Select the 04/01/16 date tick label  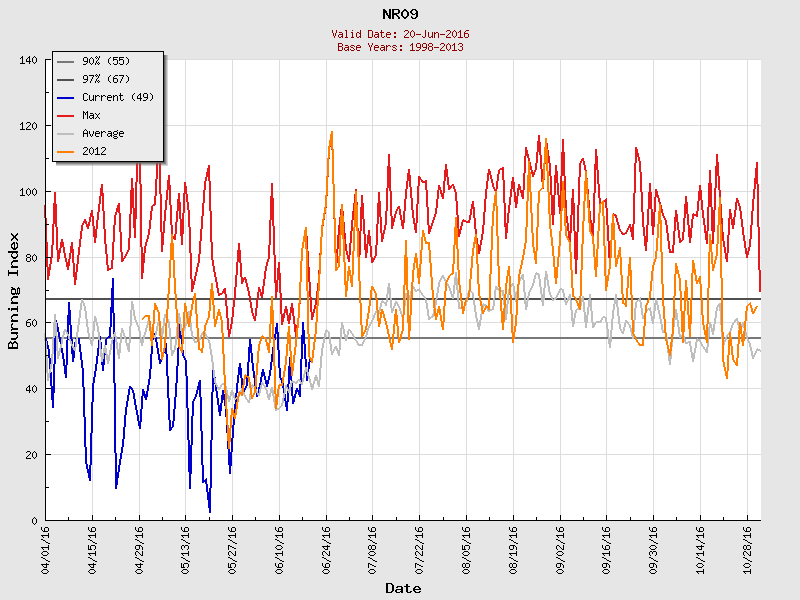click(x=46, y=548)
